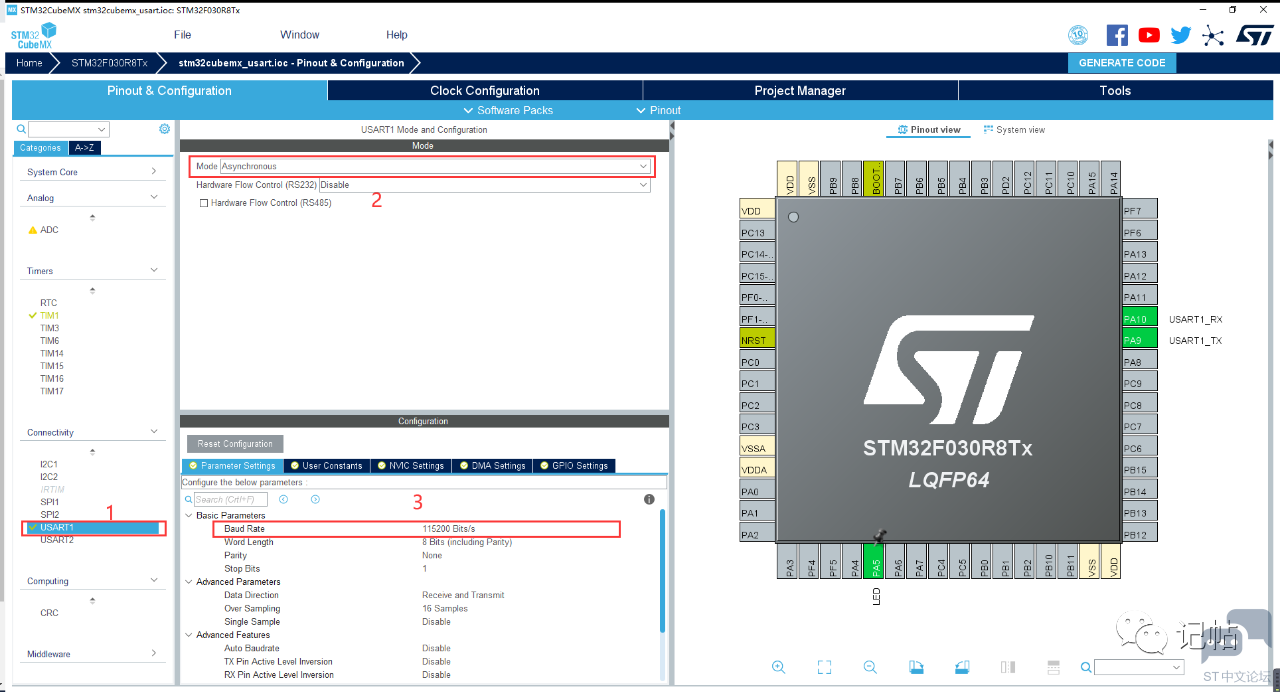Switch to Pinout view
Image resolution: width=1280 pixels, height=692 pixels.
929,130
